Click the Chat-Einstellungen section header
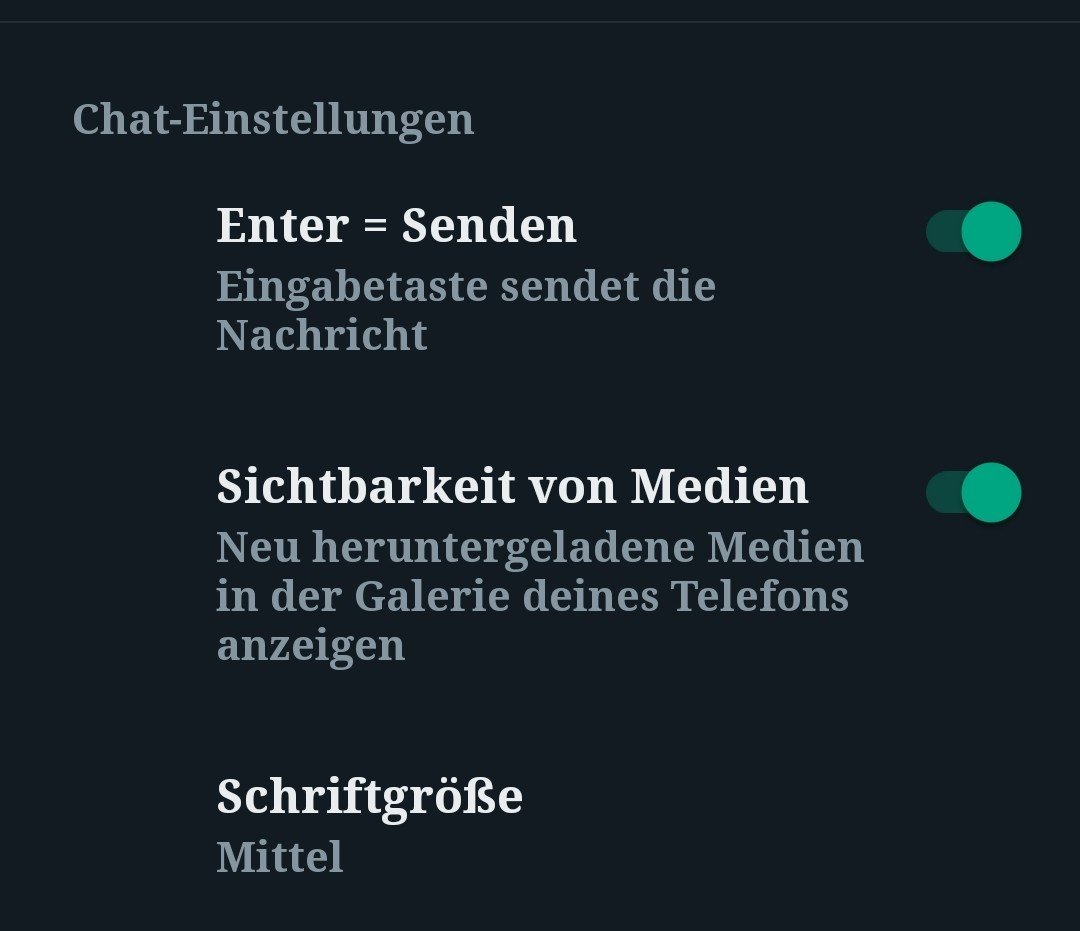The width and height of the screenshot is (1080, 931). [x=273, y=120]
